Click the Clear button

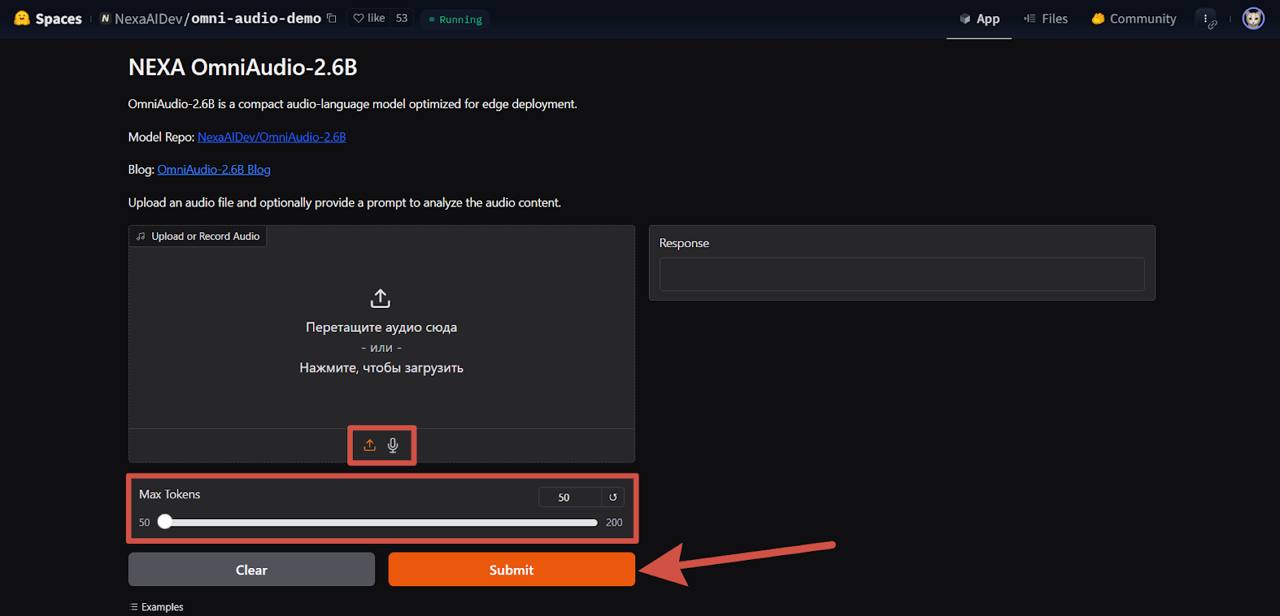point(251,570)
